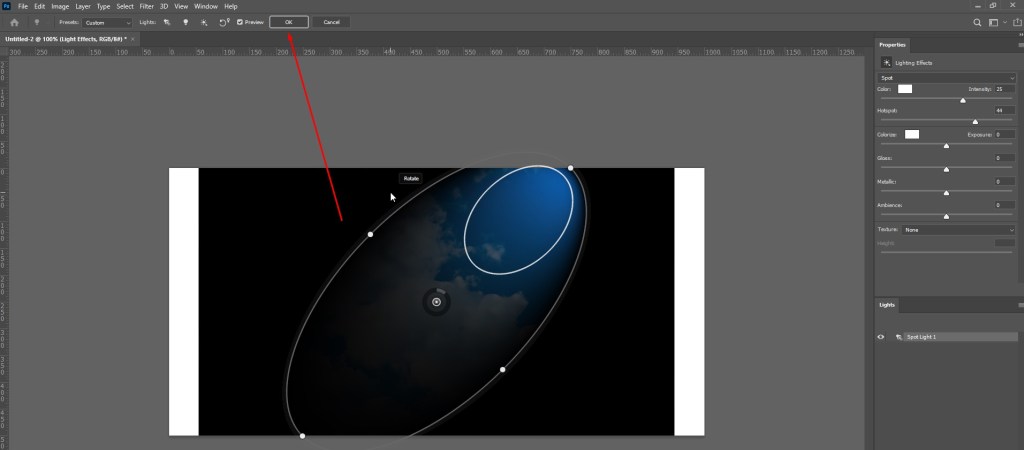Open the light type Spot dropdown
The width and height of the screenshot is (1024, 450).
pyautogui.click(x=947, y=78)
